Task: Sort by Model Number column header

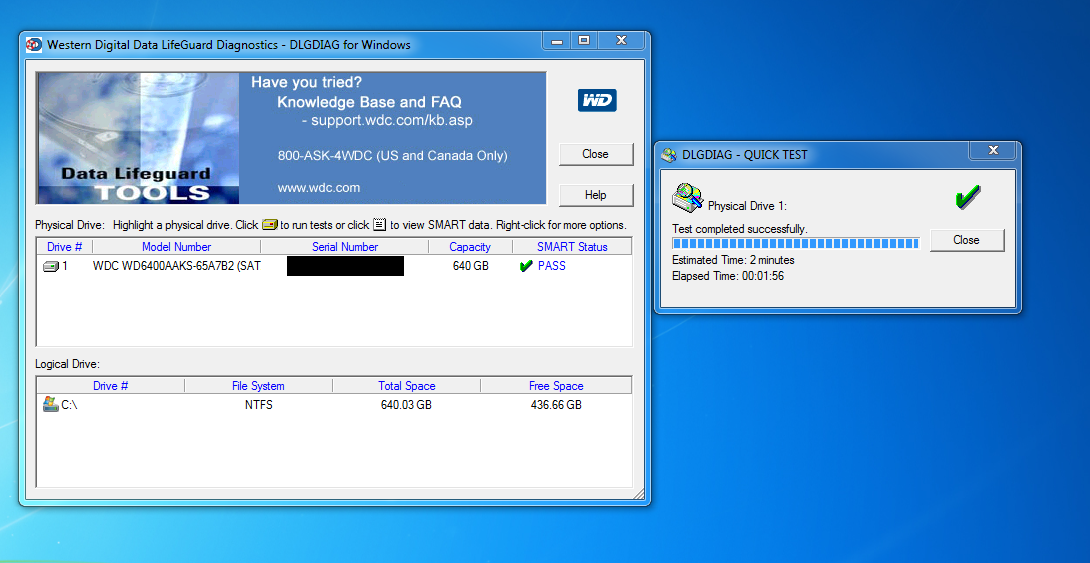Action: coord(177,247)
